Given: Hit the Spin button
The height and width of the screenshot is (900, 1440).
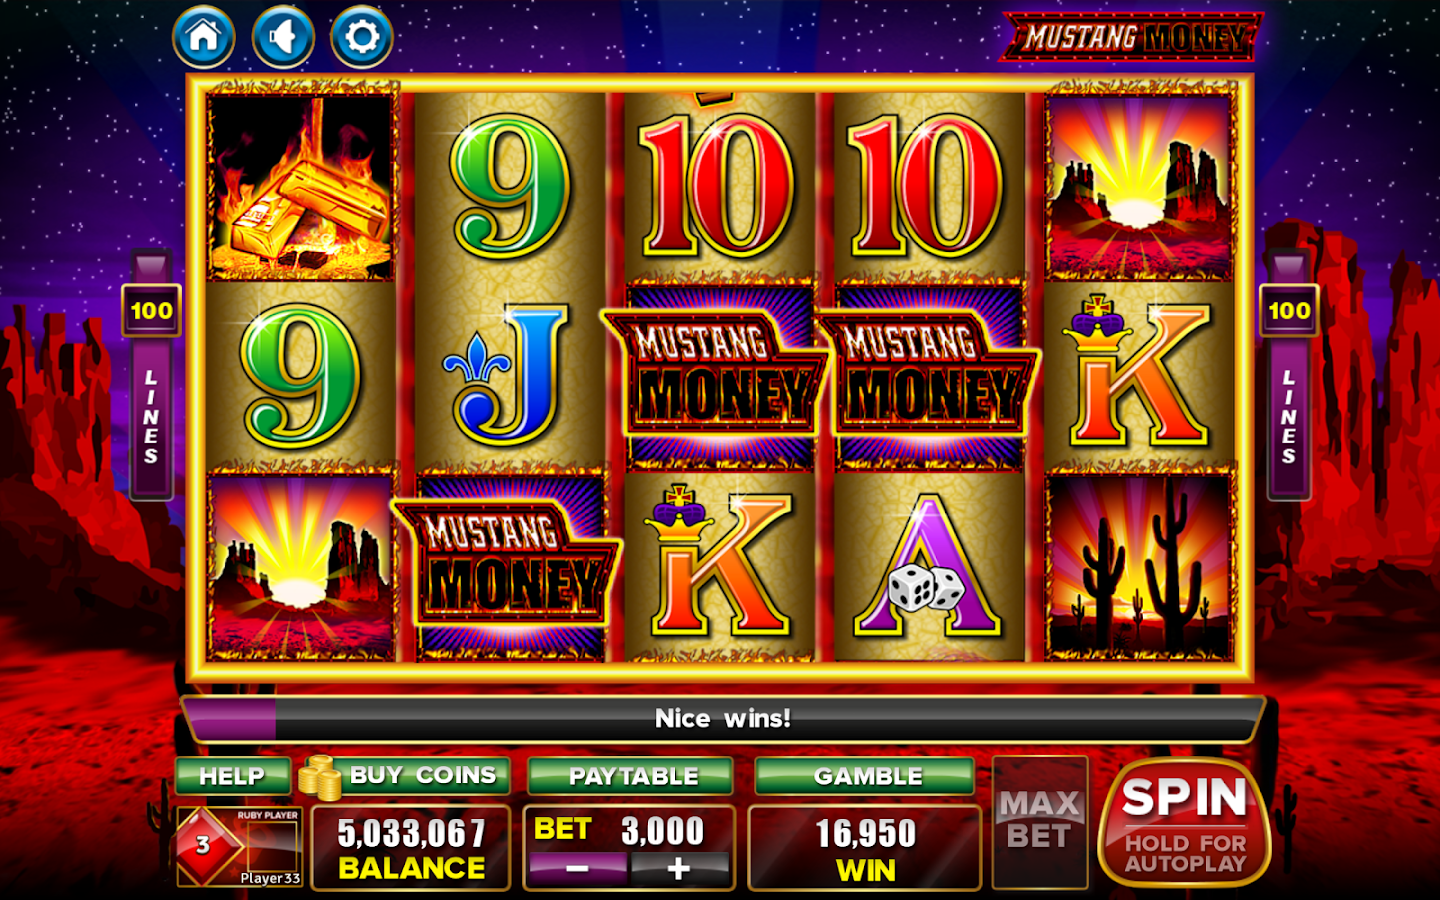Looking at the screenshot, I should tap(1184, 822).
